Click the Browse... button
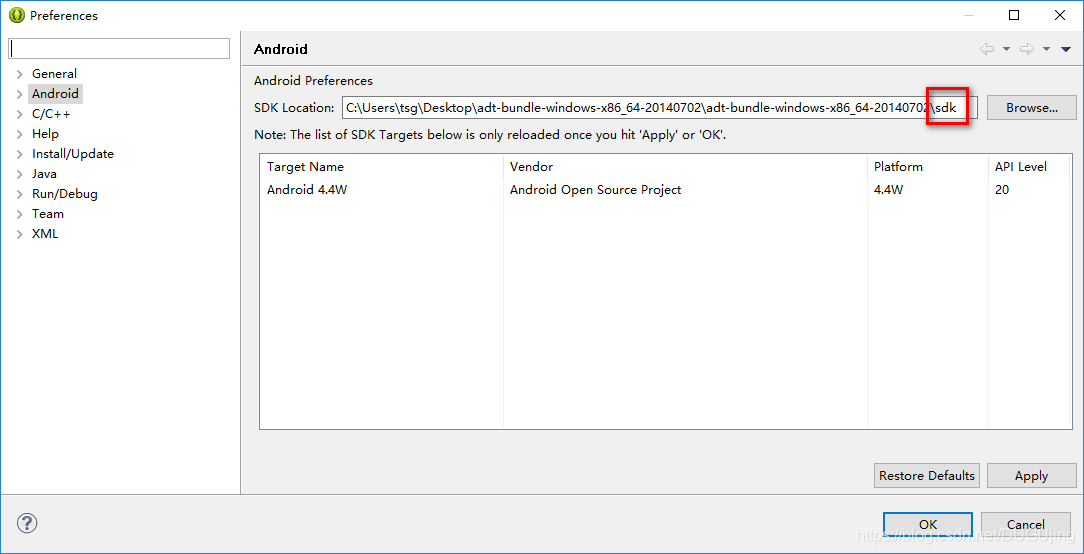1084x554 pixels. tap(1031, 108)
